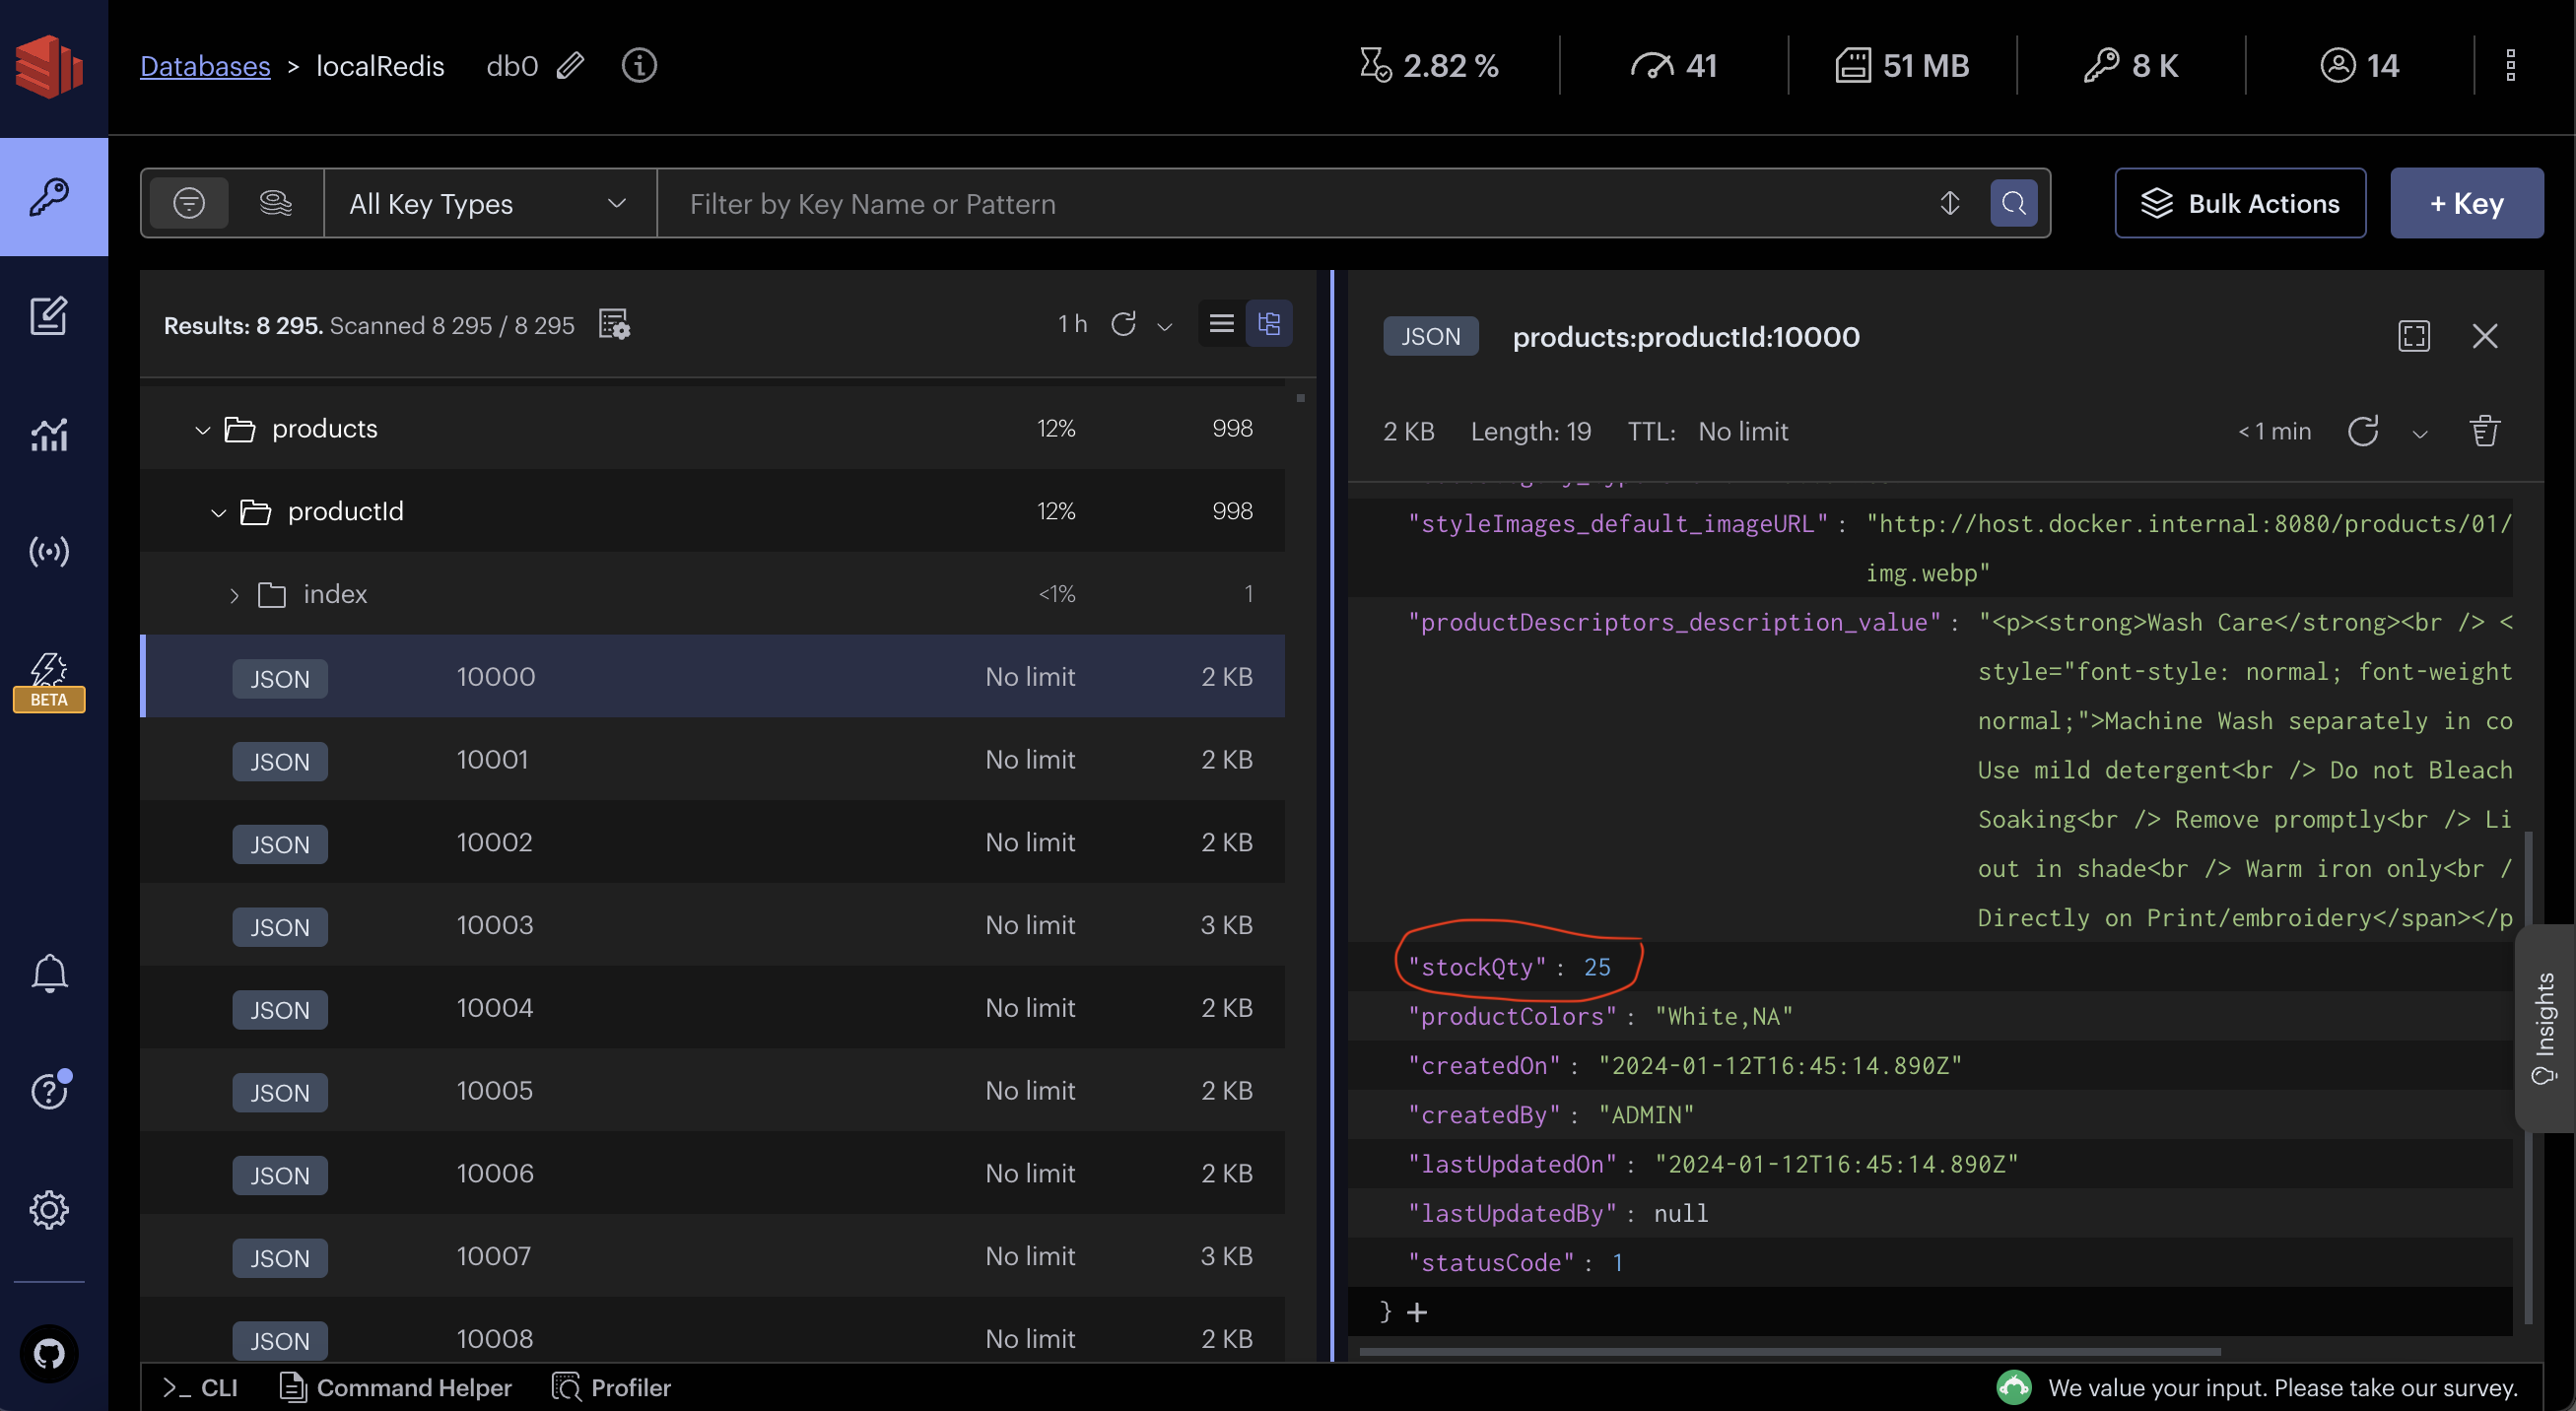Switch to filter by key name mode
Image resolution: width=2576 pixels, height=1411 pixels.
[x=189, y=203]
